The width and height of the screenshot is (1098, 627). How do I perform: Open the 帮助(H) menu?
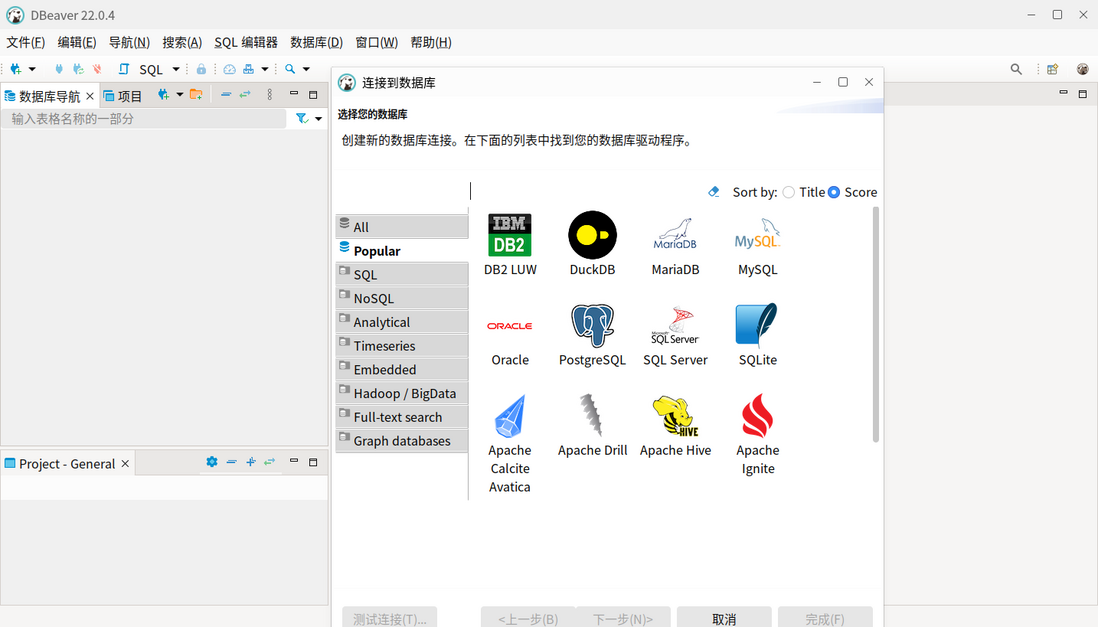click(431, 43)
